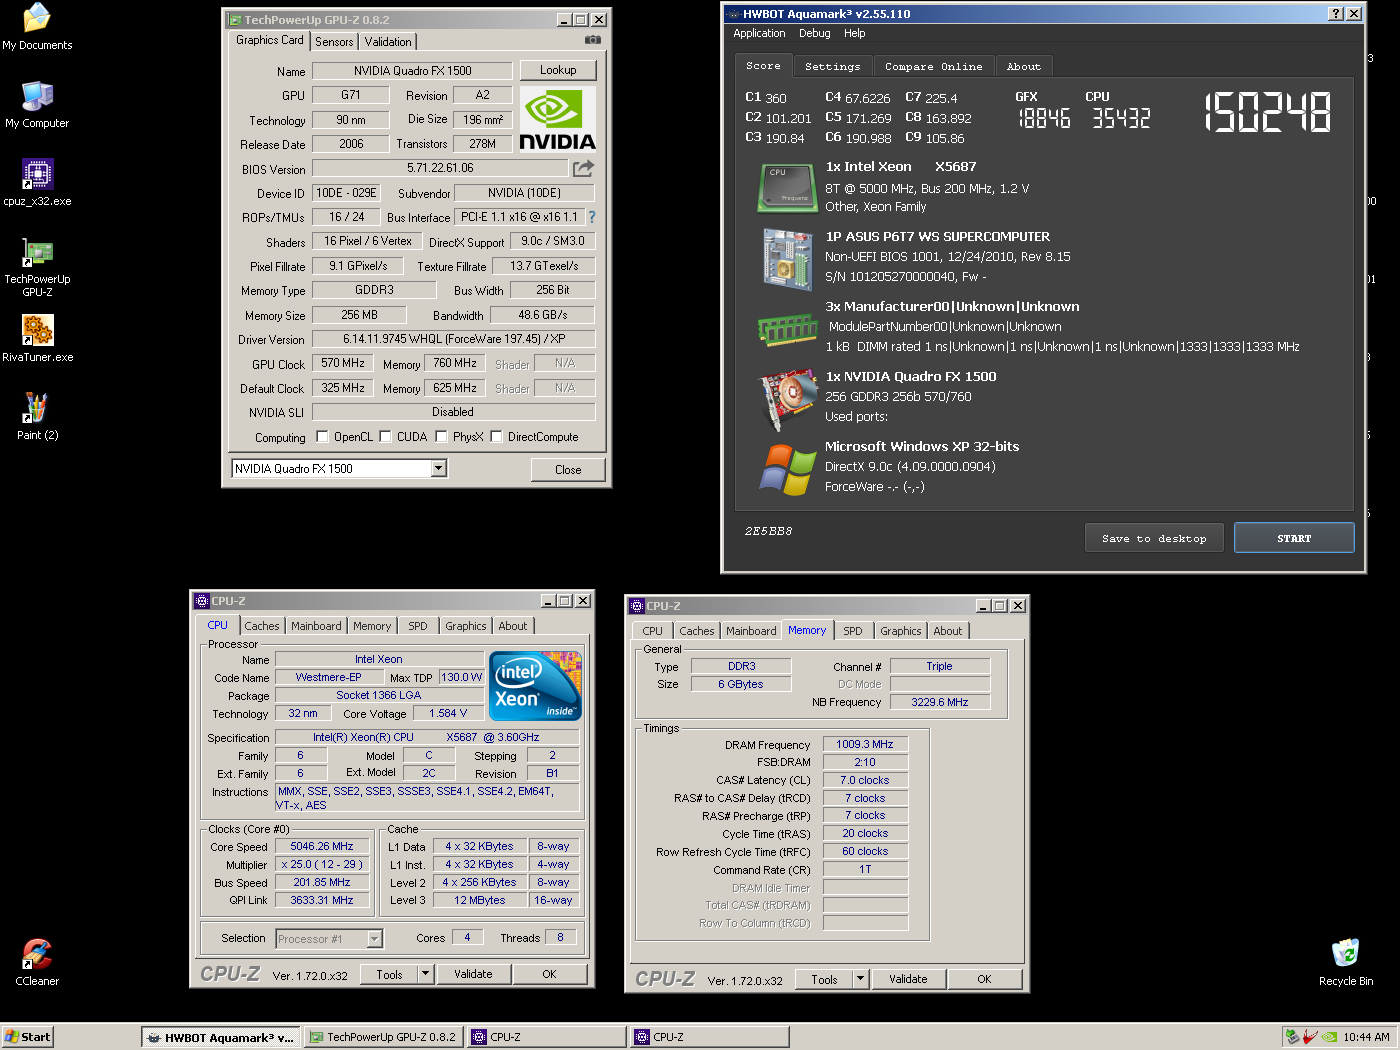Select TechPowerUp GPU-Z taskbar button
1400x1050 pixels.
(383, 1037)
